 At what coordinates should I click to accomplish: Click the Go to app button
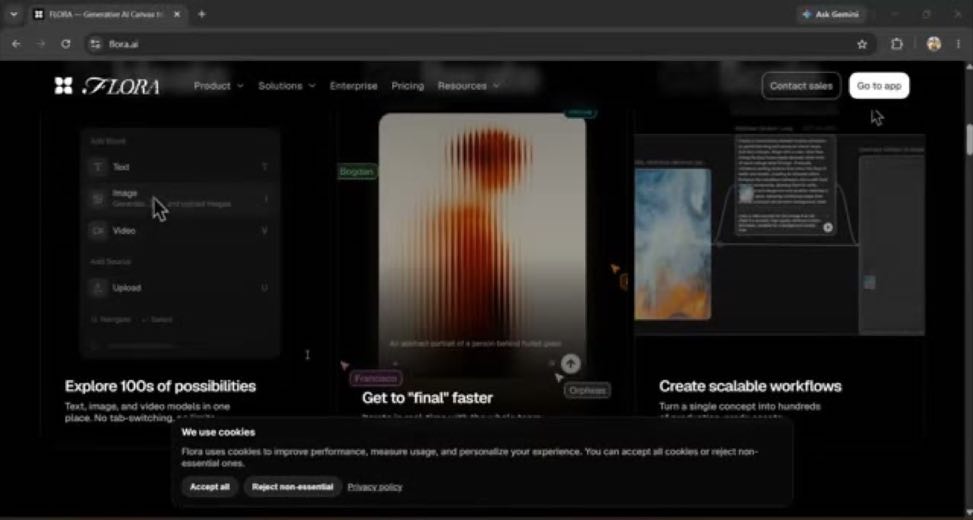[x=879, y=86]
